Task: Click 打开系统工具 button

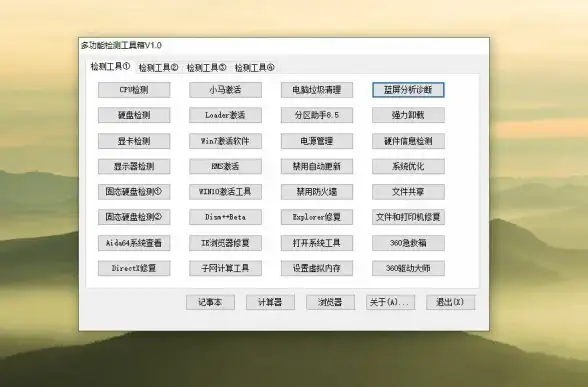Action: pyautogui.click(x=317, y=243)
